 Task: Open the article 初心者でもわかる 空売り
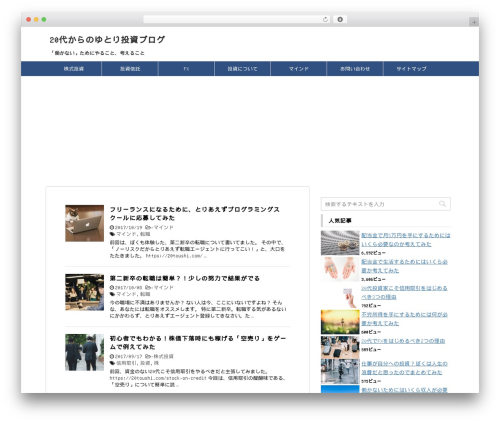click(198, 343)
